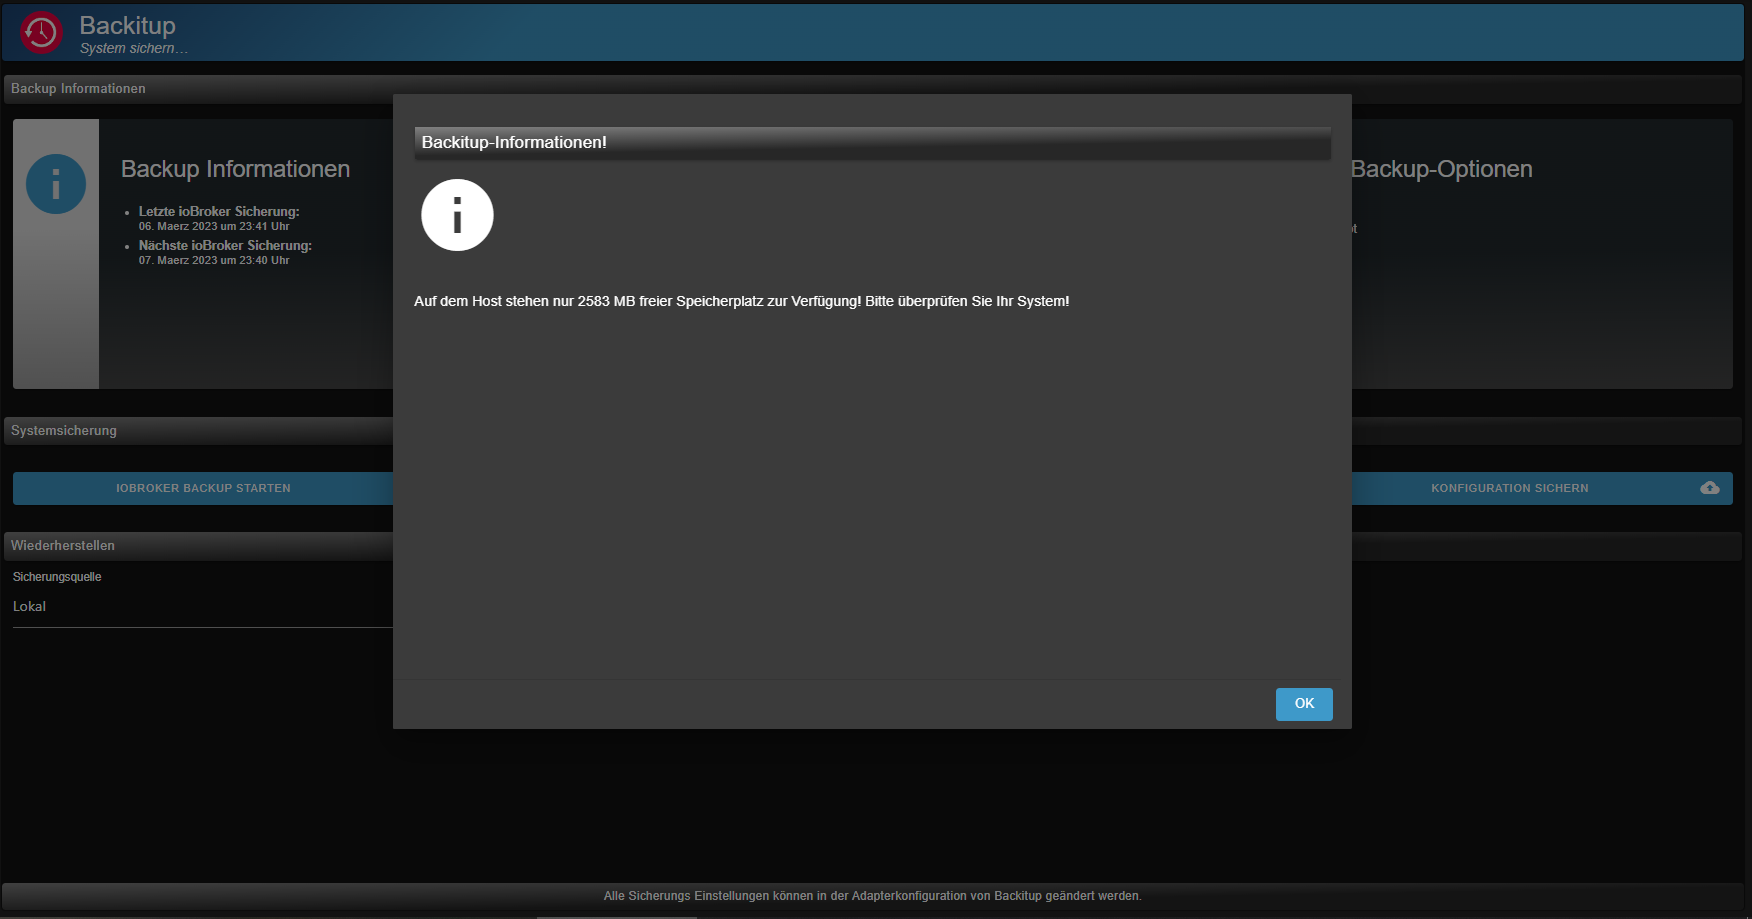Click the white info icon in dialog
1752x919 pixels.
tap(457, 215)
